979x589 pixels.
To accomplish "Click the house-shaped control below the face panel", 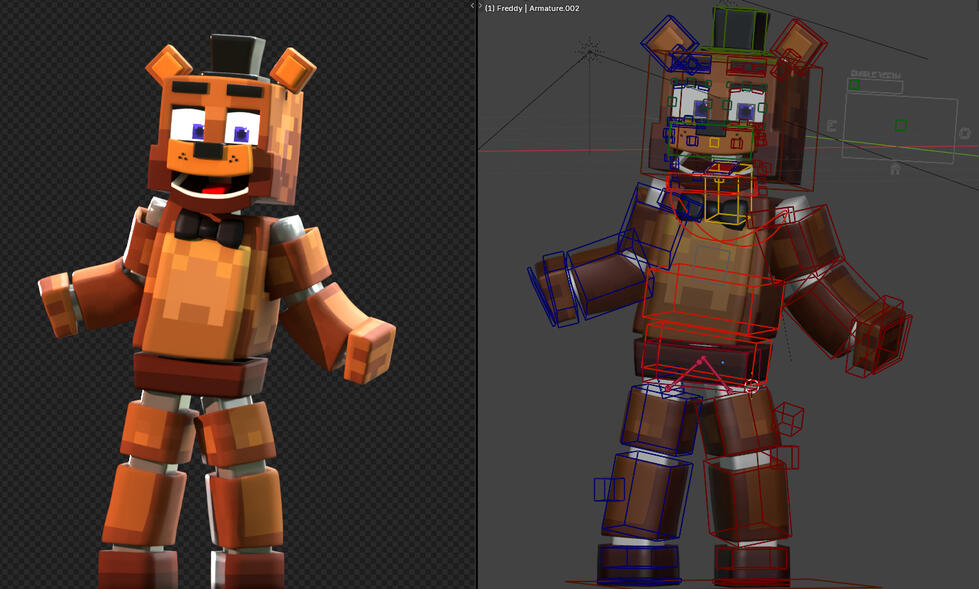I will [895, 169].
